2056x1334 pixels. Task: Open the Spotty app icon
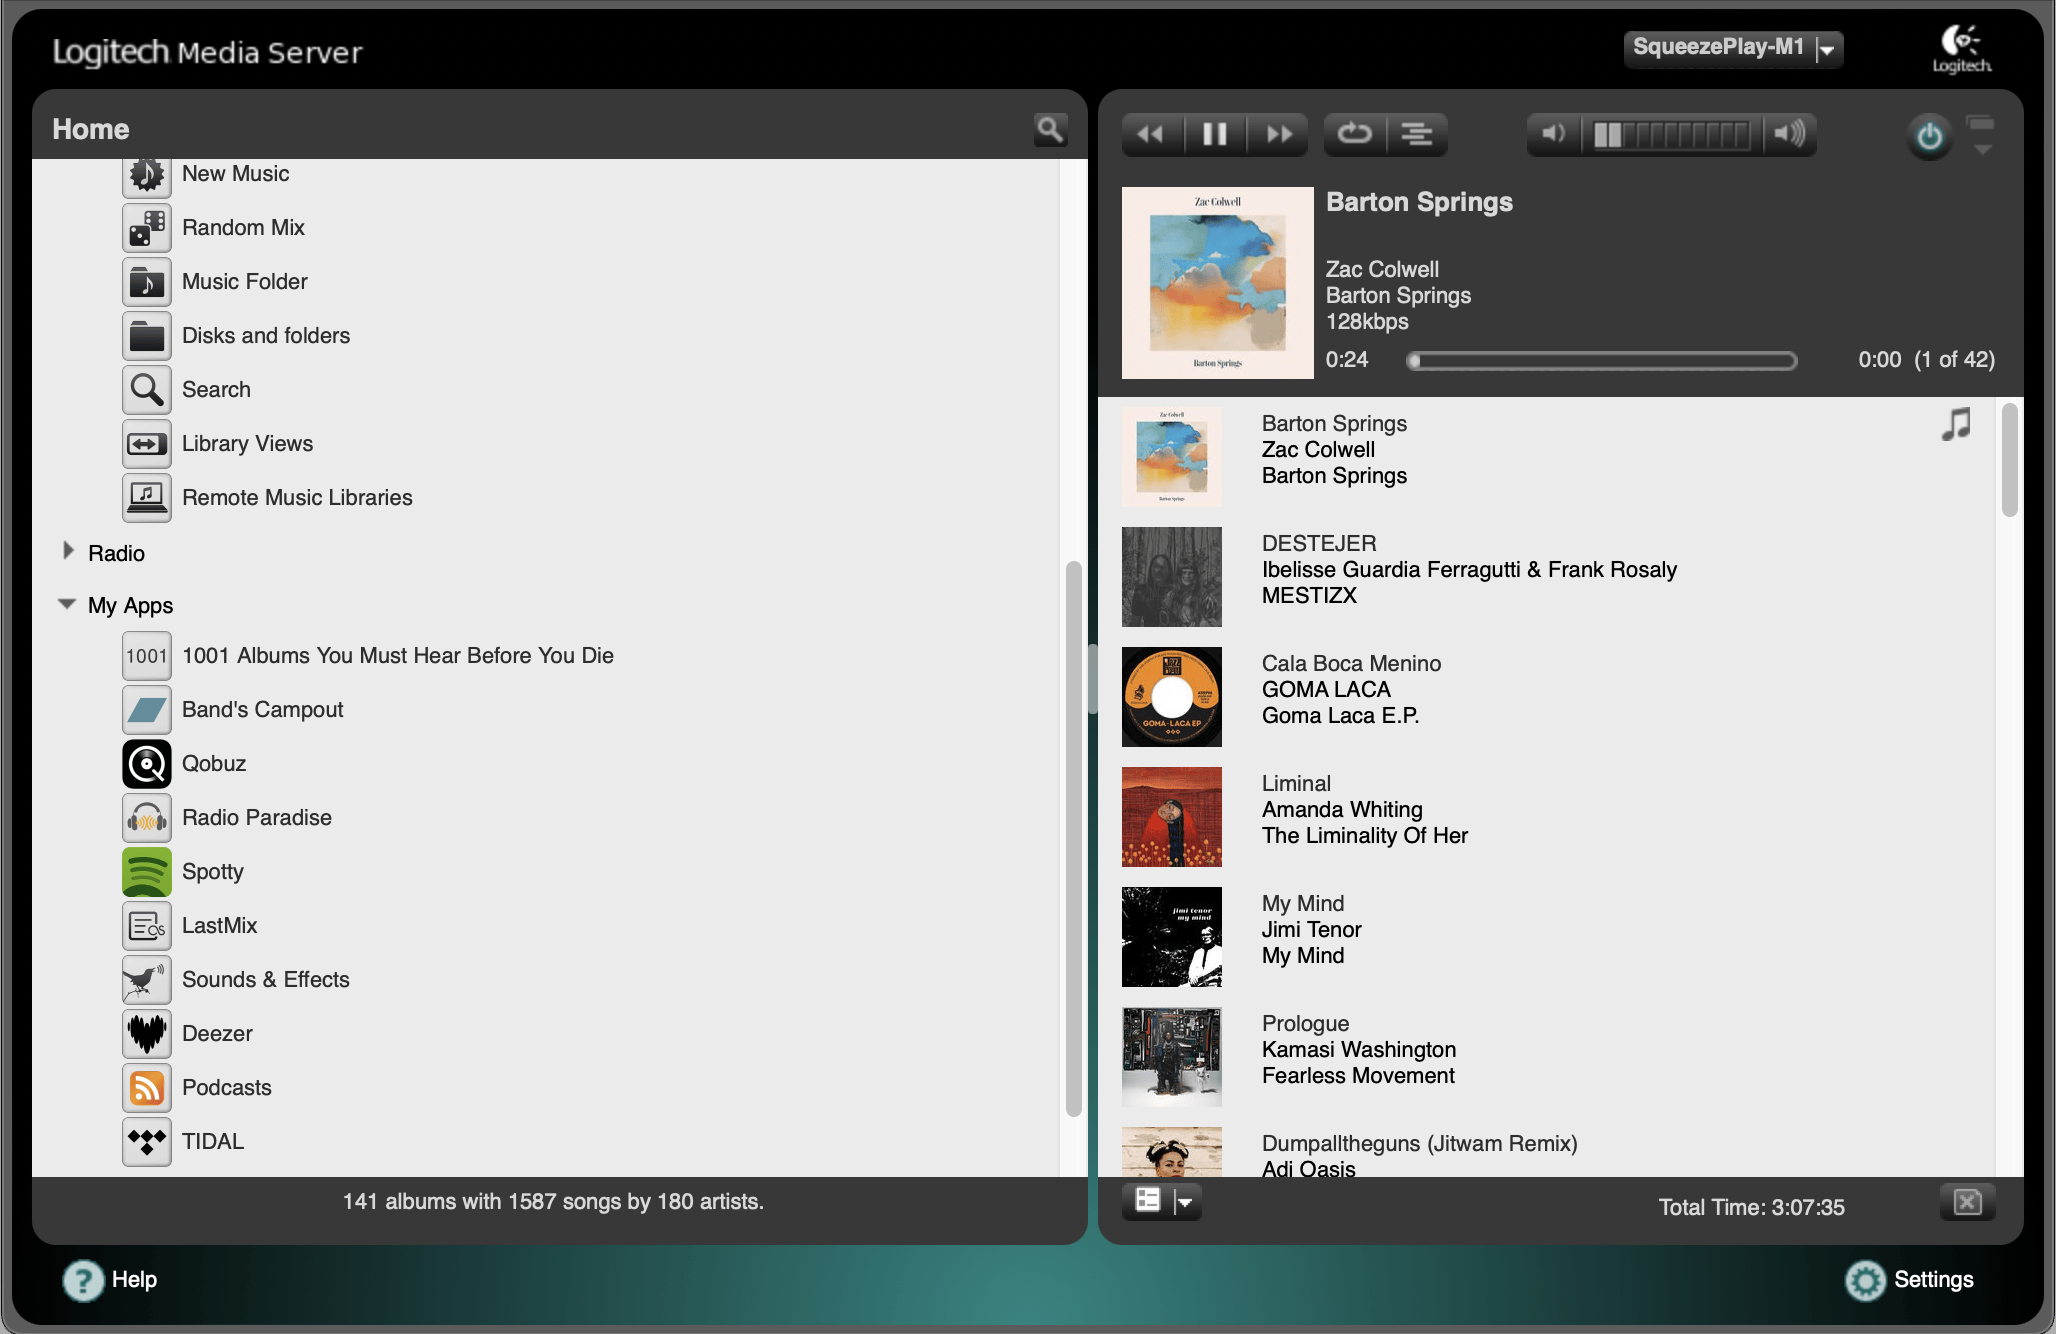pos(147,872)
